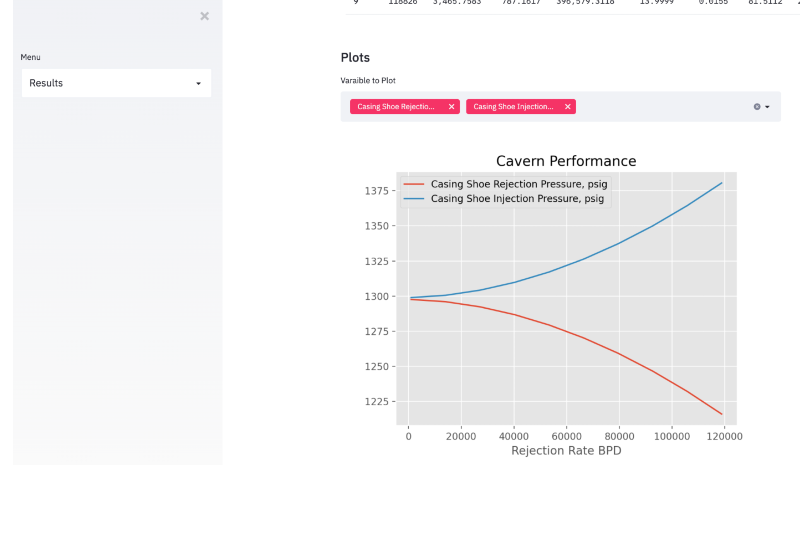
Task: Click the Casing Shoe Injection Pressure legend text
Action: click(516, 199)
